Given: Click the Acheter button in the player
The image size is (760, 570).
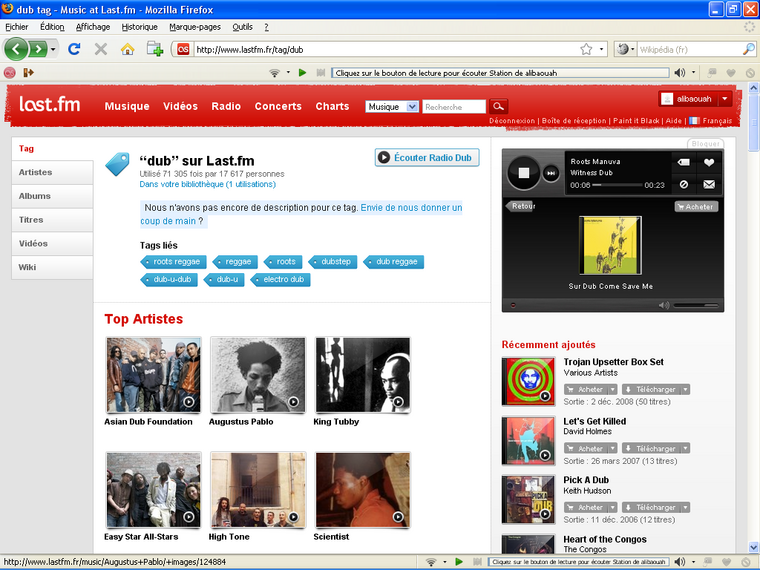Looking at the screenshot, I should tap(696, 206).
